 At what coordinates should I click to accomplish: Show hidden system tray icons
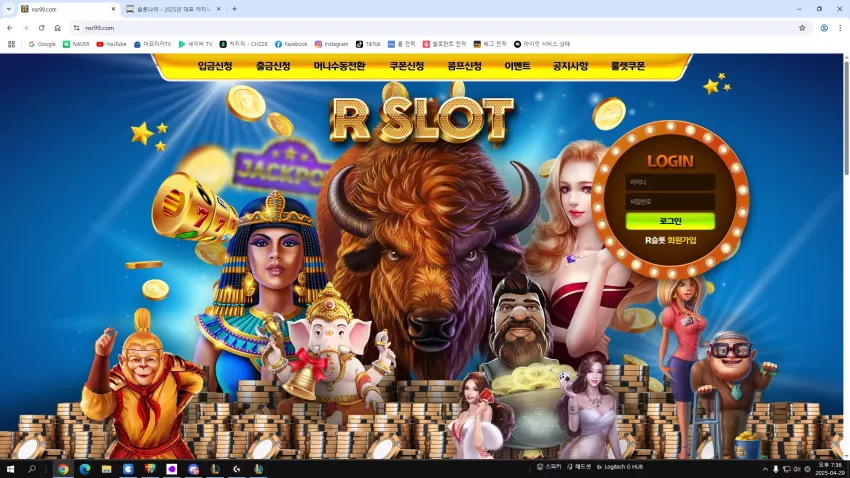[x=765, y=469]
